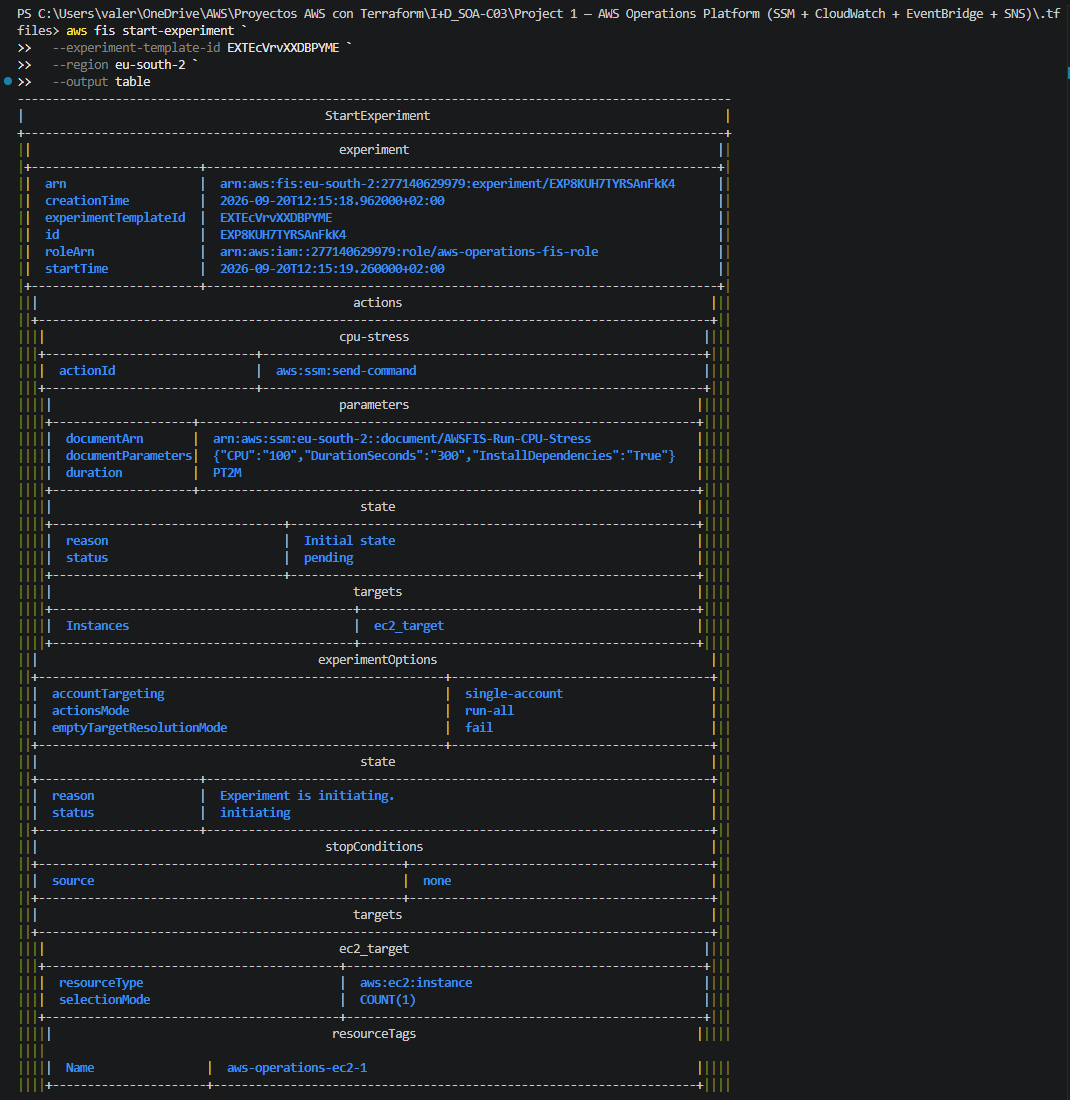
Task: Click the 'emptyTargetResolutionMode' key label
Action: 140,727
